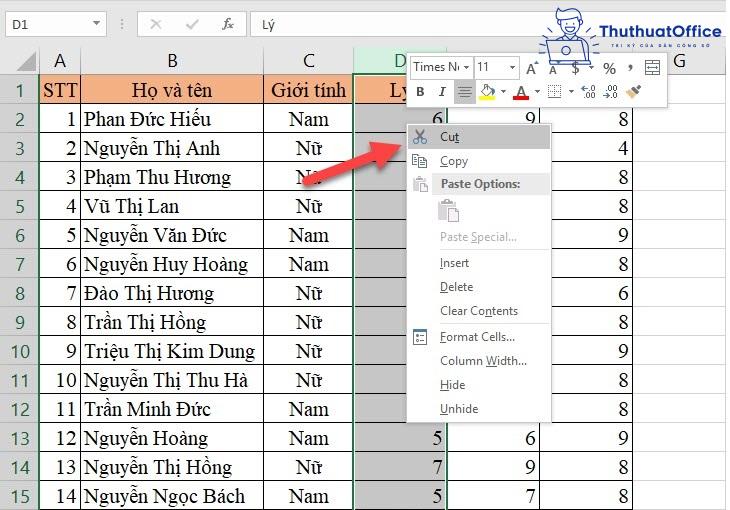Click cell 'Đào Thị Hương'
The width and height of the screenshot is (730, 510).
pos(172,293)
